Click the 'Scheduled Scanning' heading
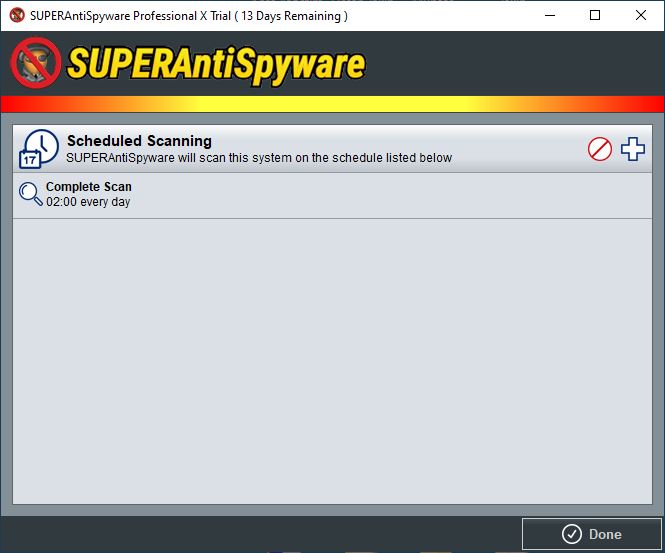This screenshot has height=553, width=665. 139,141
